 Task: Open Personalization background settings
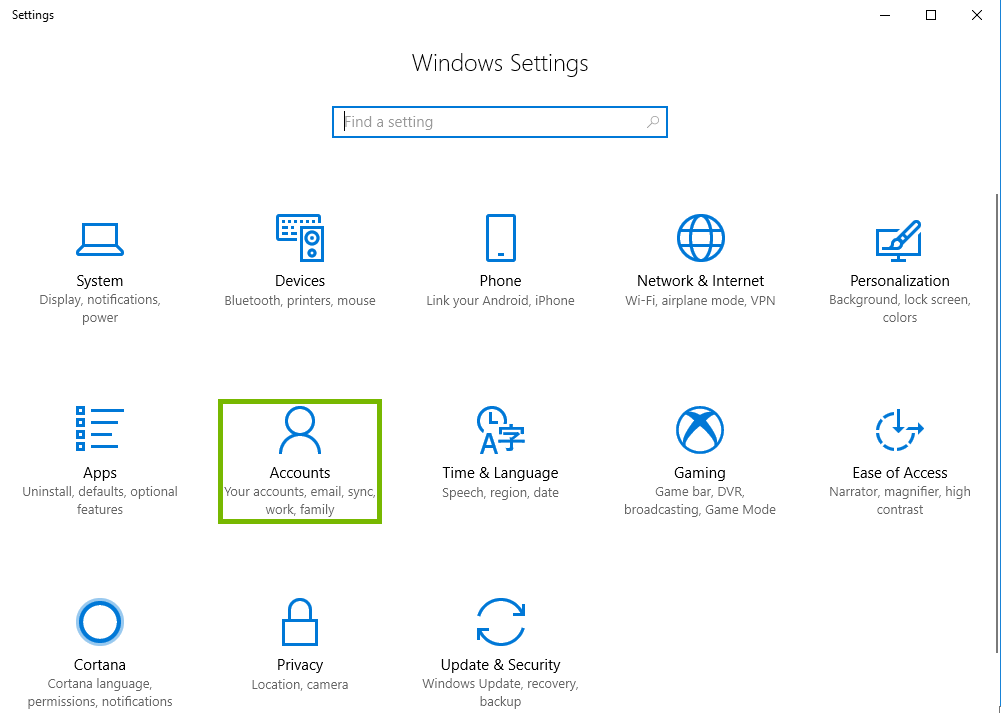click(x=899, y=240)
